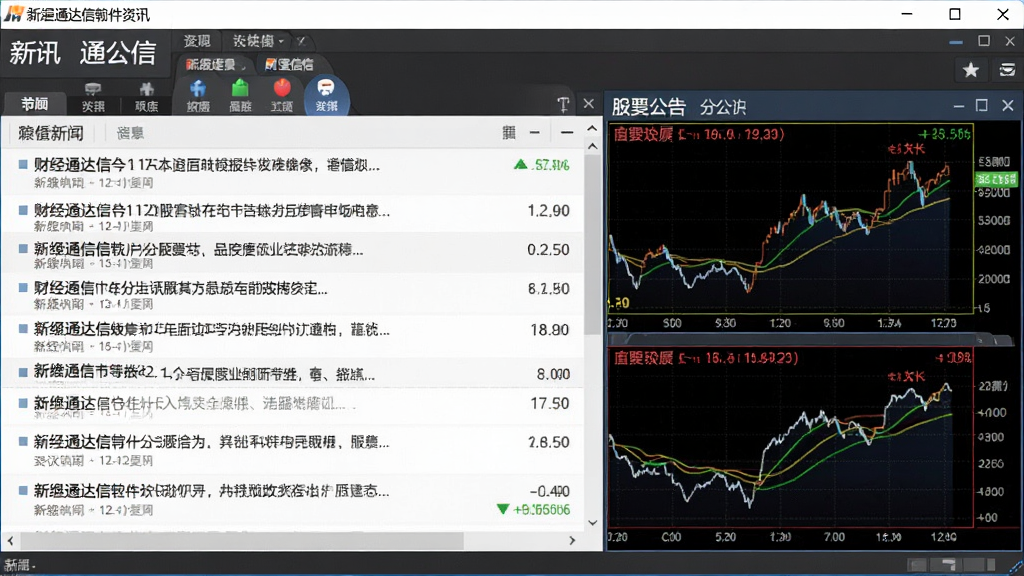Image resolution: width=1024 pixels, height=576 pixels.
Task: Click the +28.565 value on upper chart
Action: [944, 134]
